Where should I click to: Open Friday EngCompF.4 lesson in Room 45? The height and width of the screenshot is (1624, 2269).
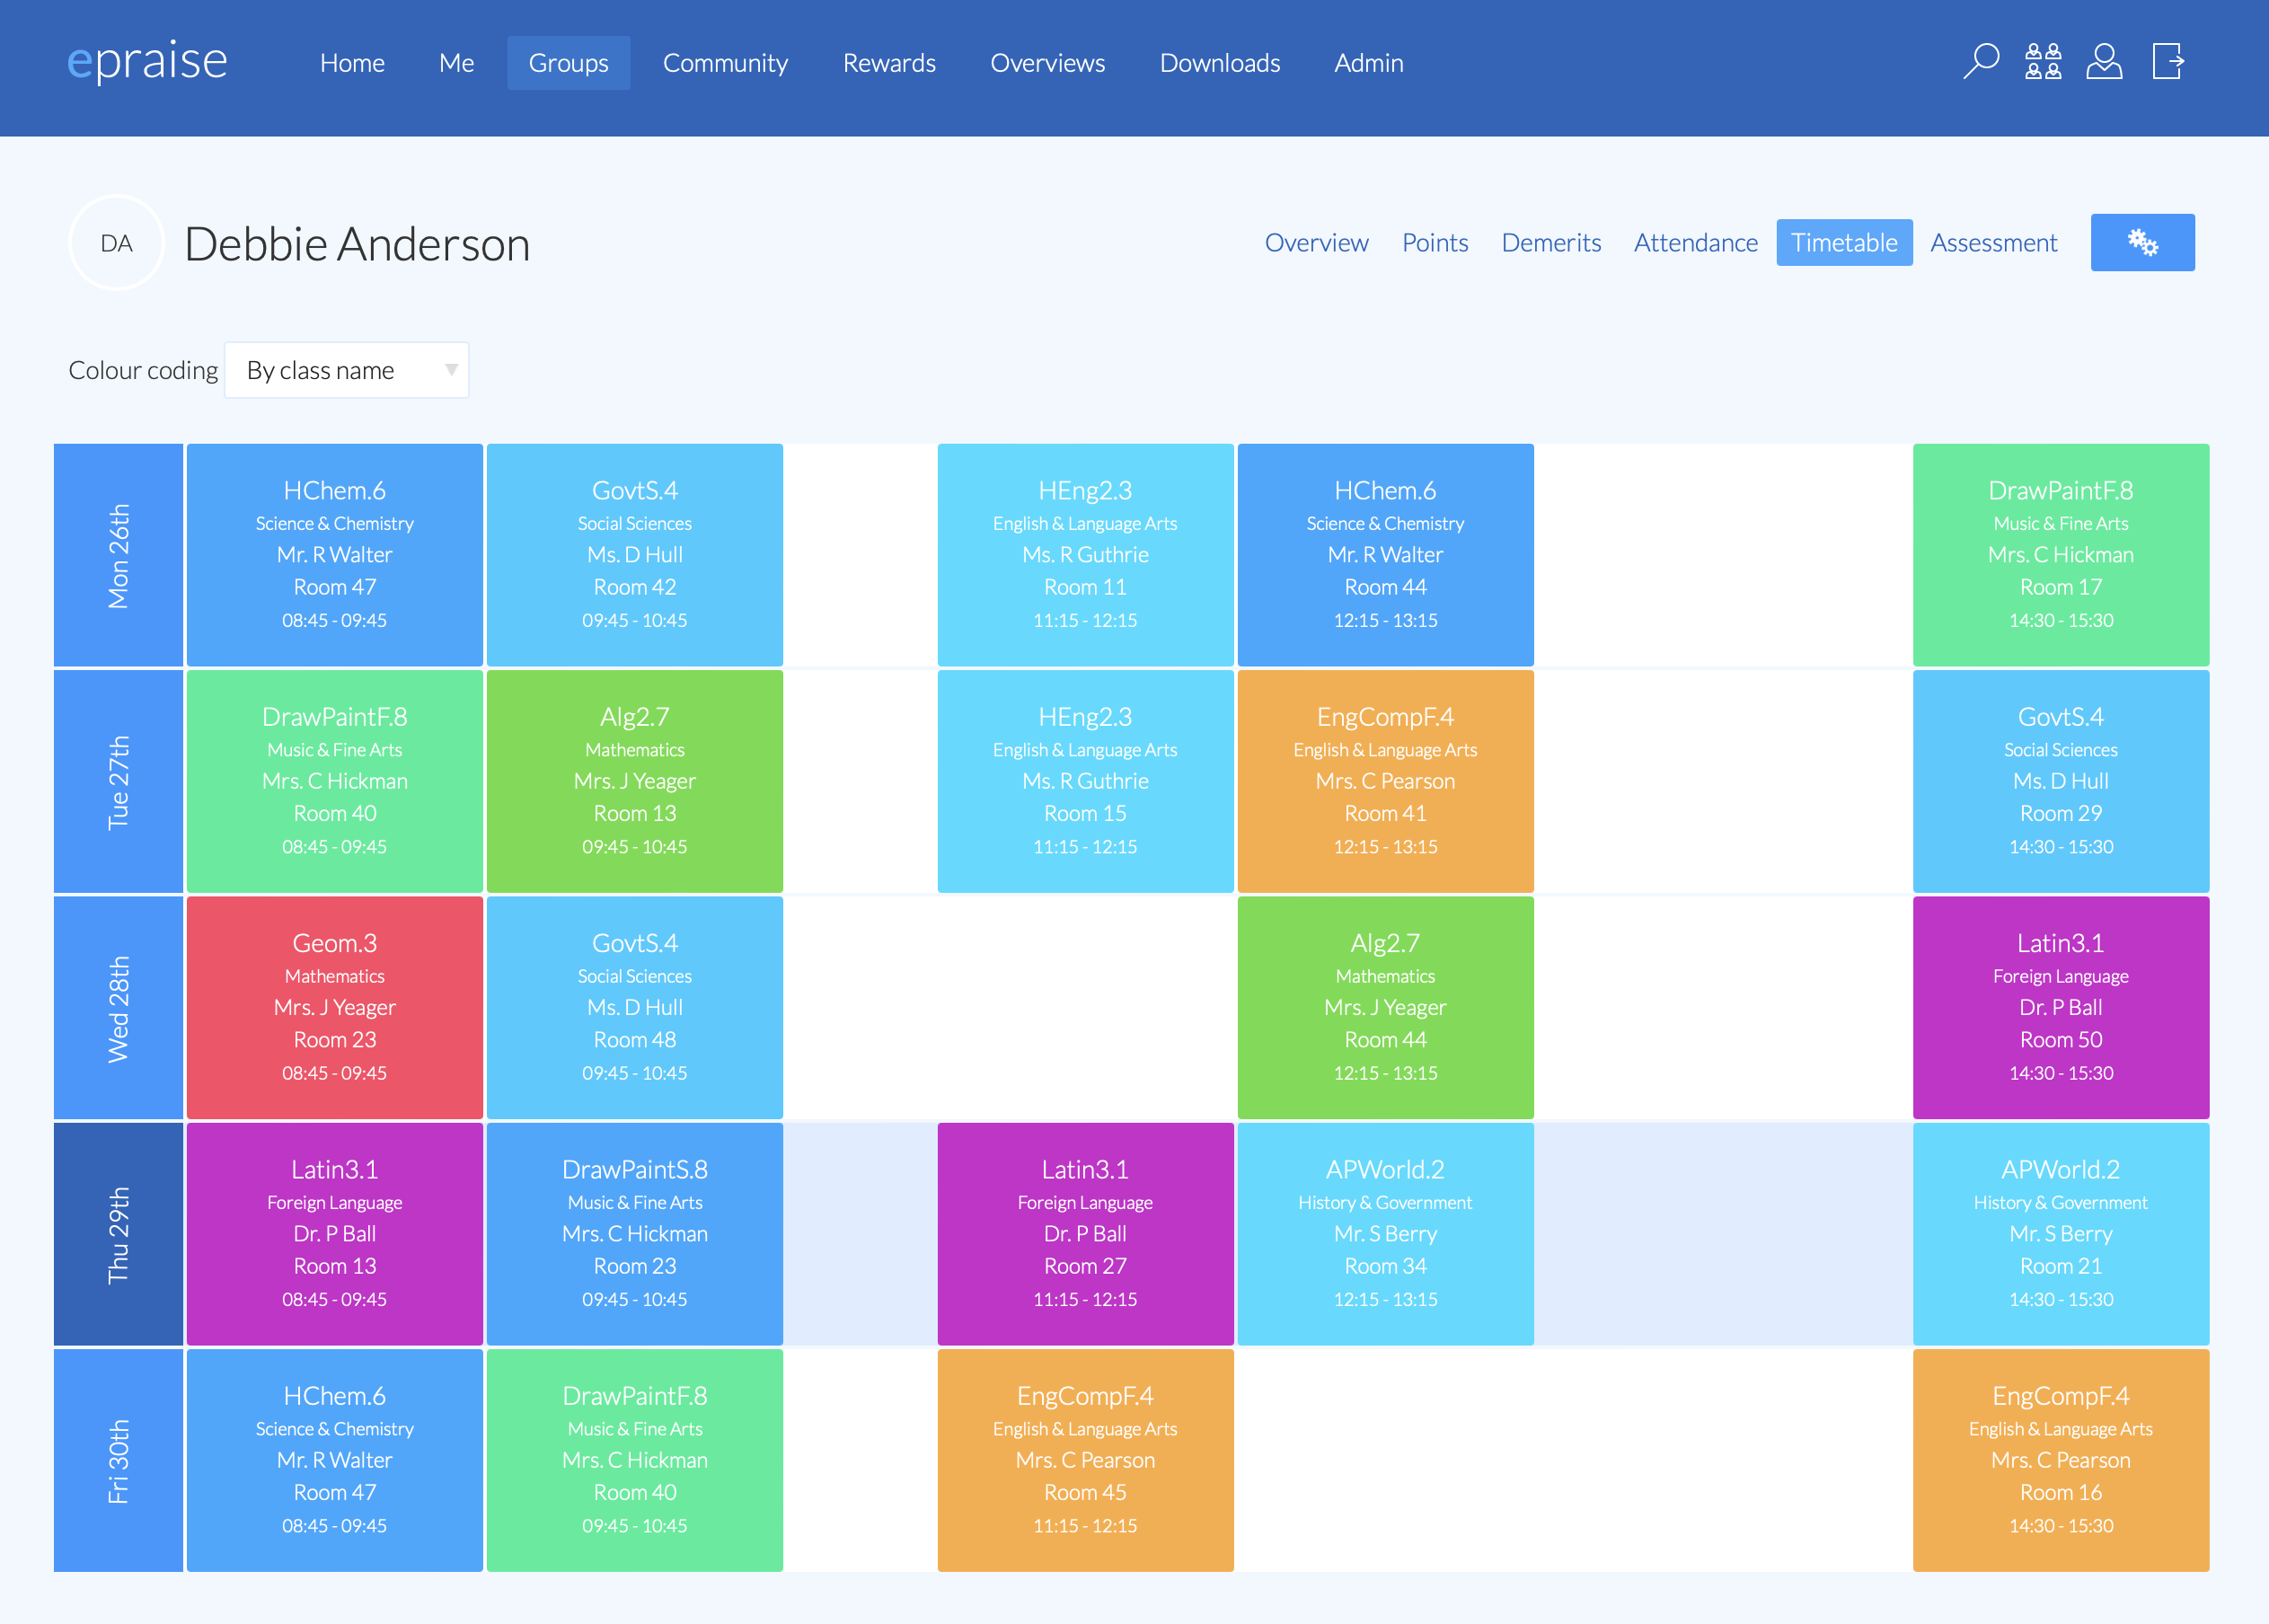pyautogui.click(x=1085, y=1460)
